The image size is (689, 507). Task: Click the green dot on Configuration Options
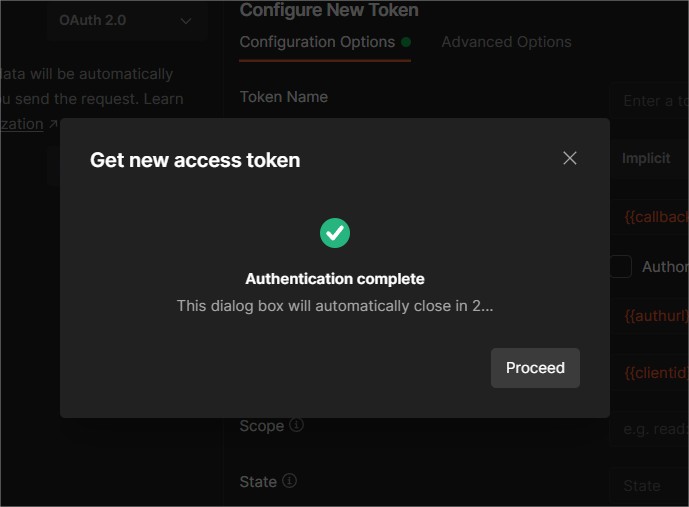[406, 42]
